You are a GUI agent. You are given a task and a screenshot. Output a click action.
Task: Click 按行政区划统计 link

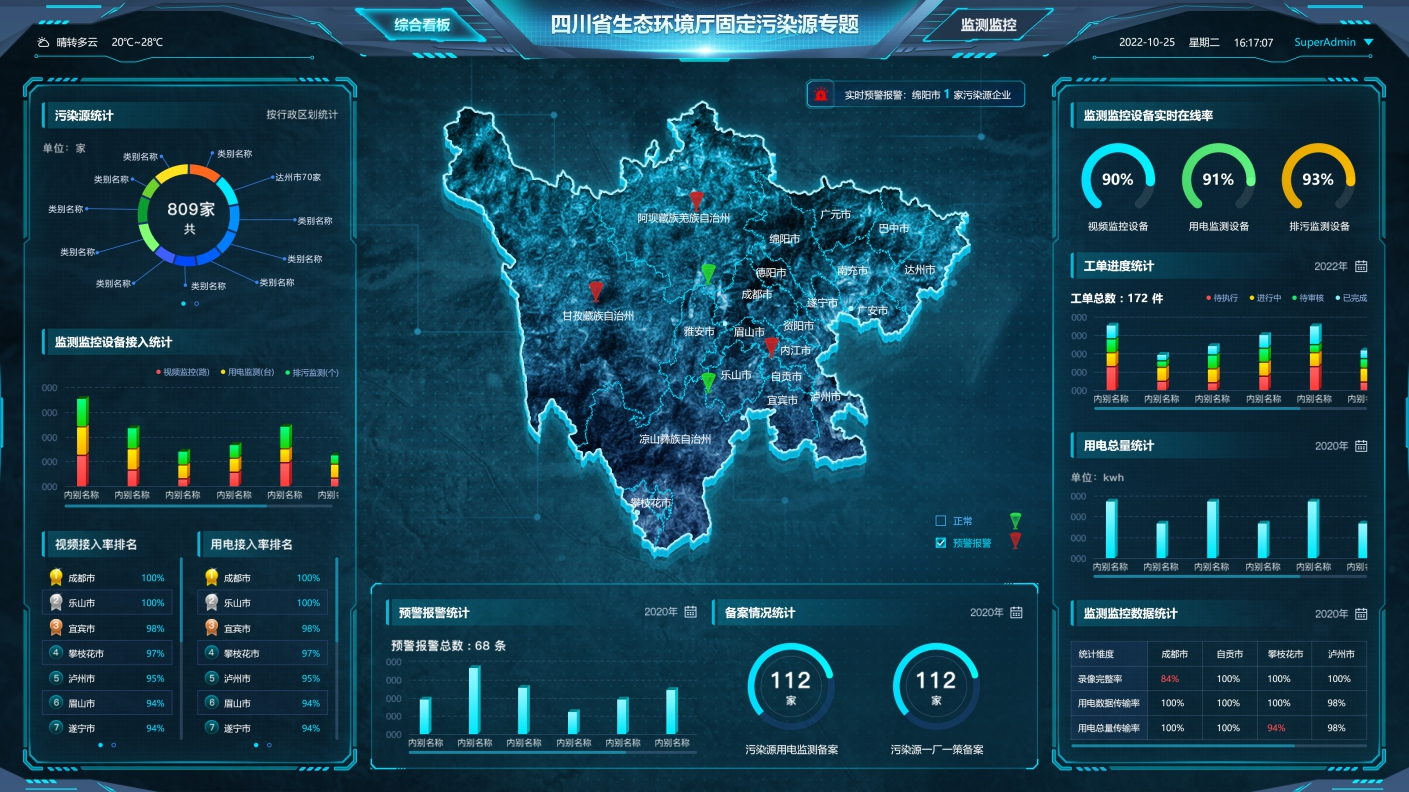tap(301, 115)
